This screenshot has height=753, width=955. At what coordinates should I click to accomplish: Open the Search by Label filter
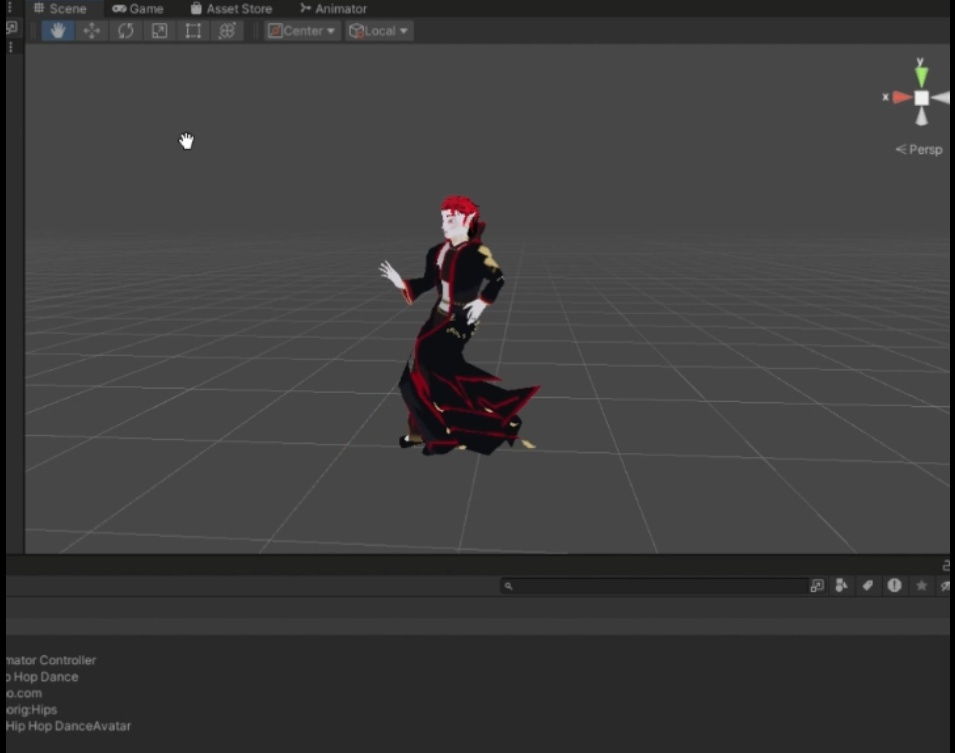point(867,585)
